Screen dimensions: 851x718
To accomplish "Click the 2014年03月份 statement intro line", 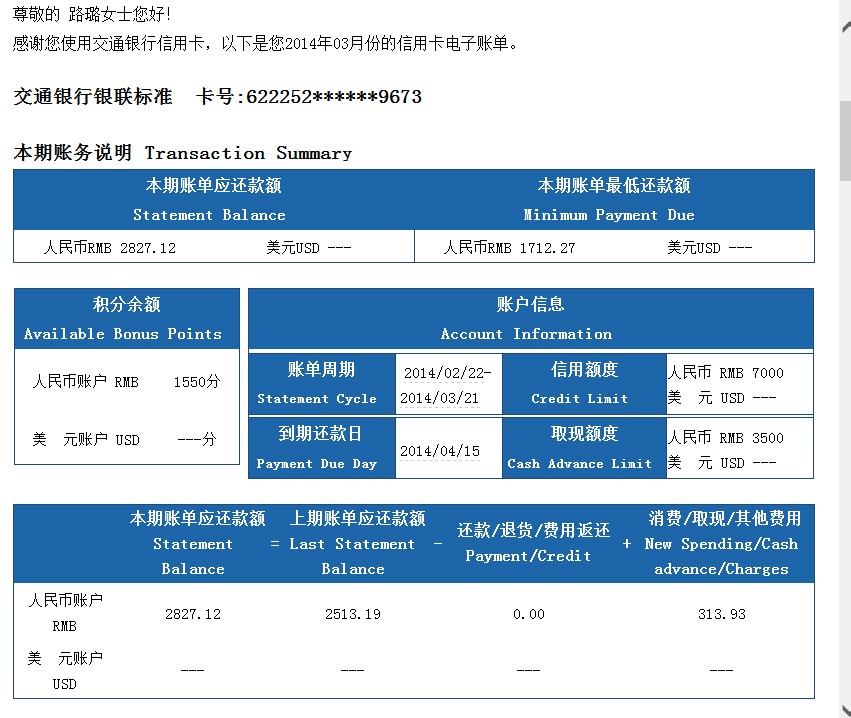I will point(265,43).
